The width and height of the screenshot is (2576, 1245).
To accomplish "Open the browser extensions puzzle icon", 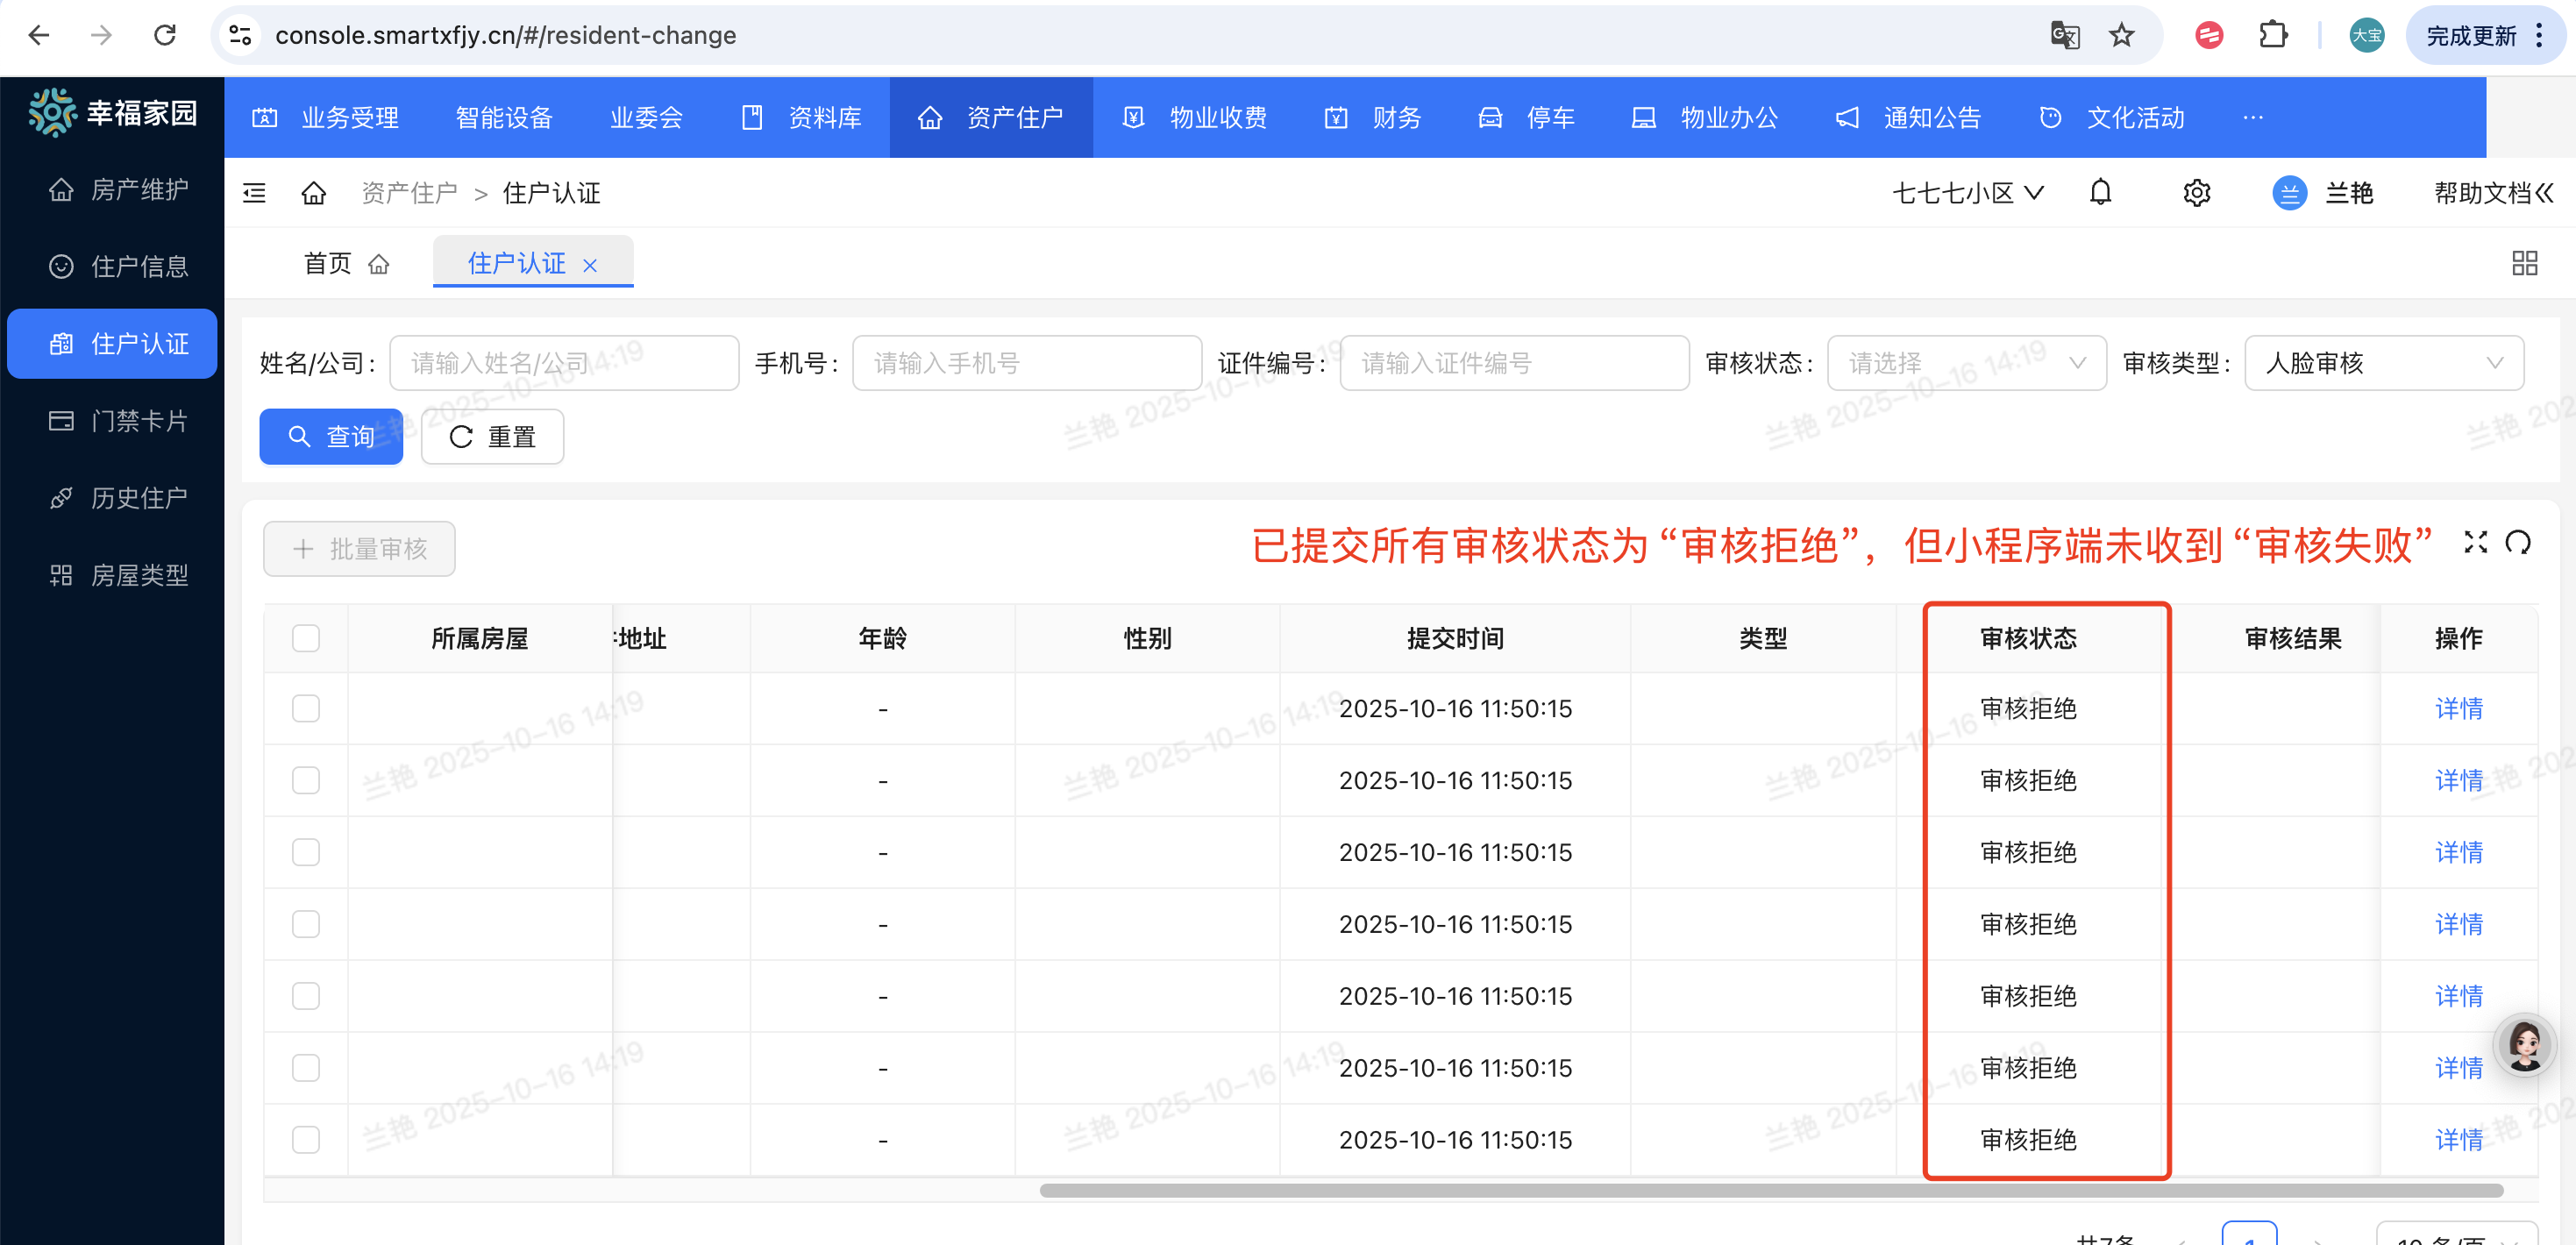I will pyautogui.click(x=2273, y=36).
